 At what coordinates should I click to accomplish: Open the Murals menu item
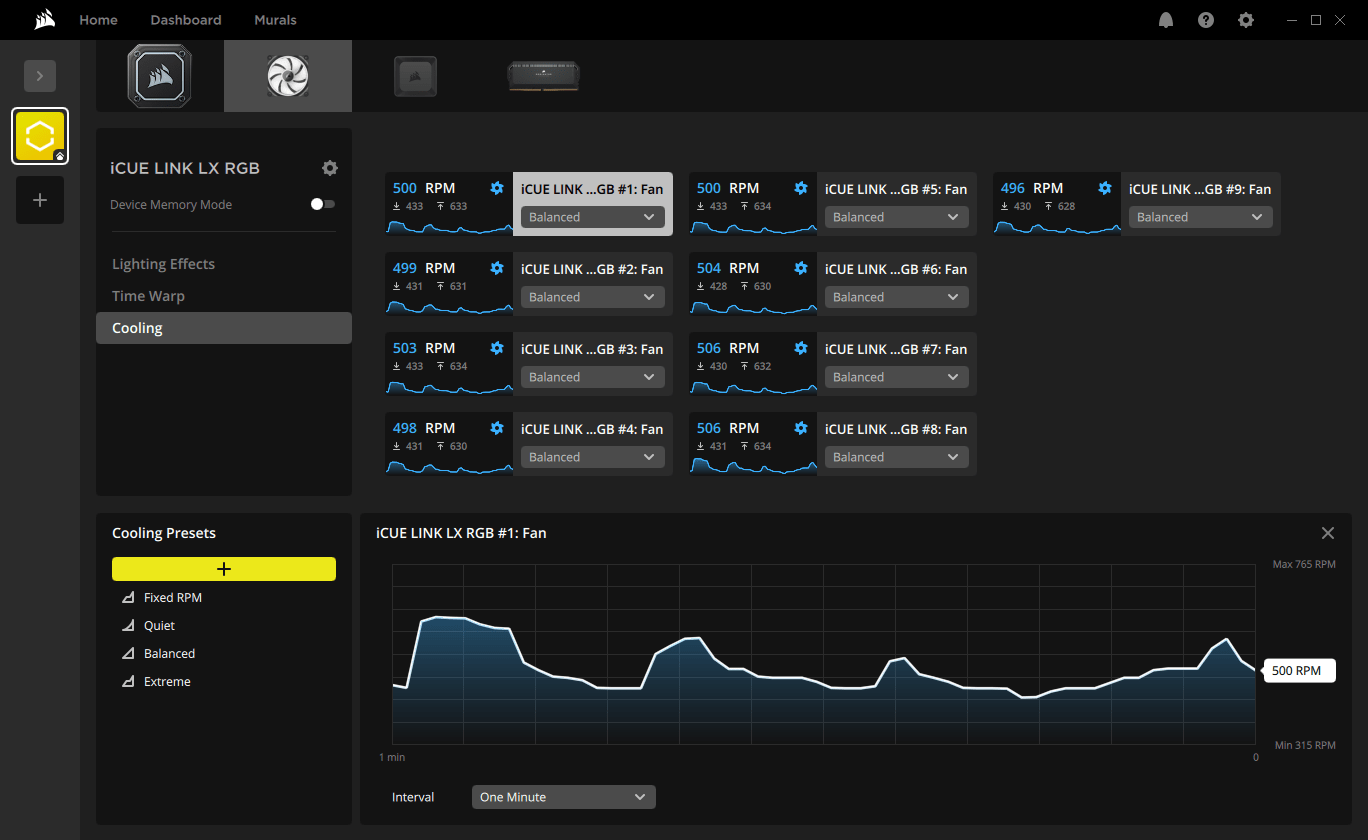click(x=275, y=20)
